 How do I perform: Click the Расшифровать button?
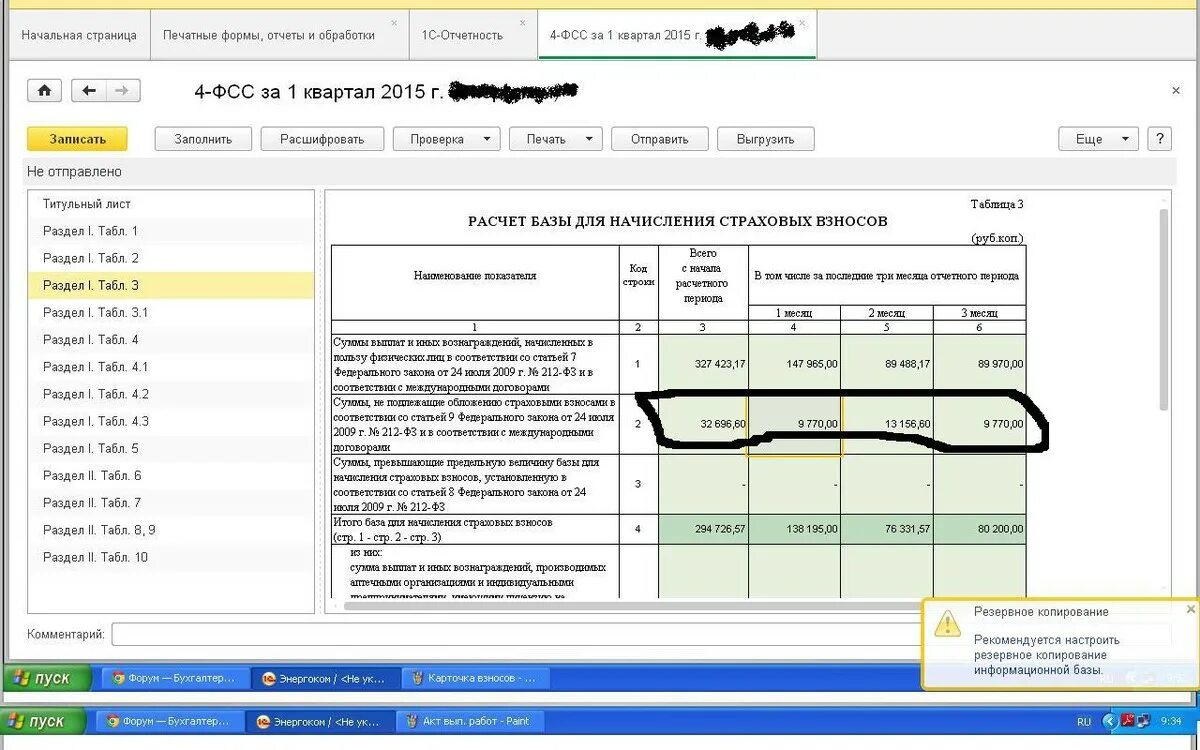pyautogui.click(x=322, y=139)
